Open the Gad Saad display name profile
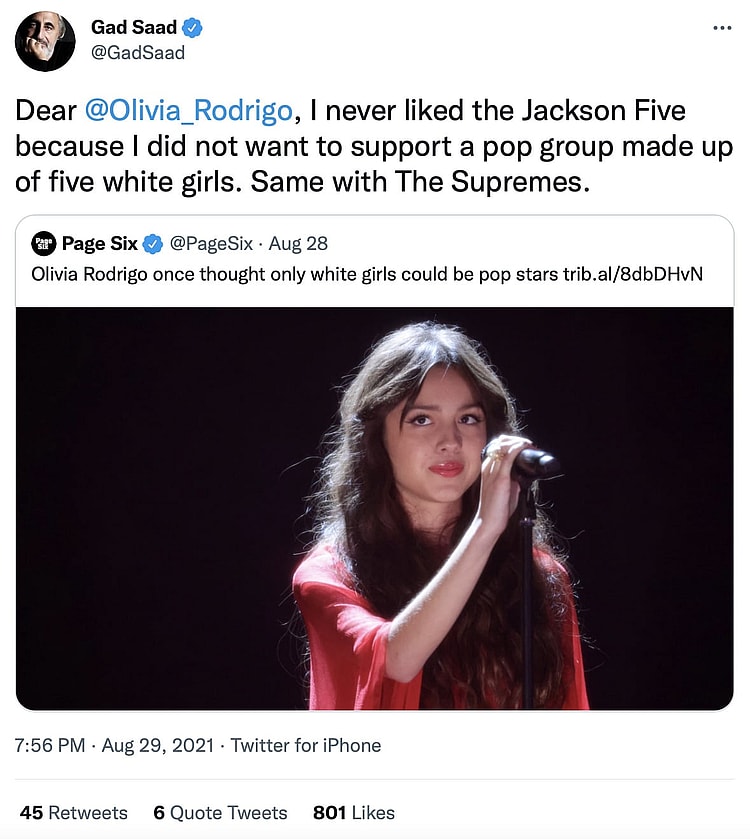This screenshot has height=839, width=750. [x=132, y=27]
